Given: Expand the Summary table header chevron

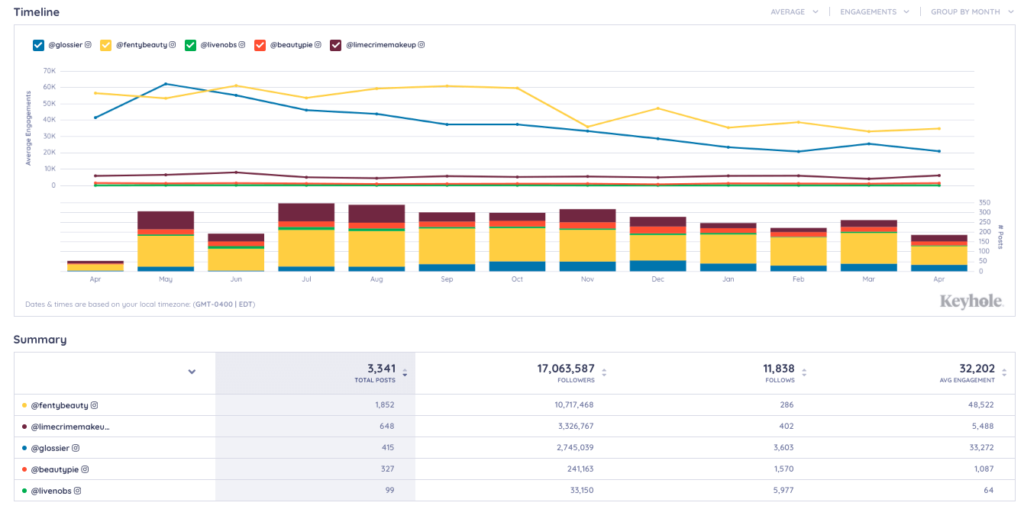Looking at the screenshot, I should coord(192,372).
